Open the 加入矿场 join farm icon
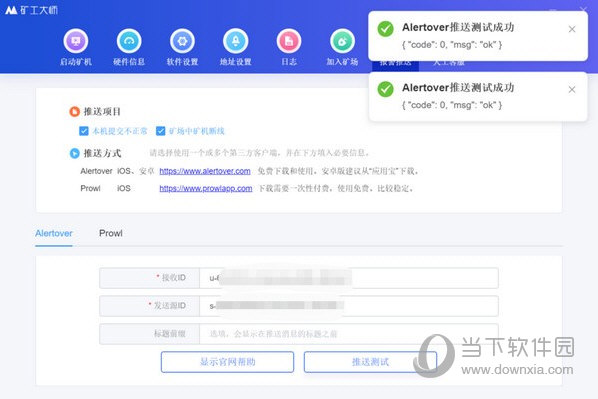 click(342, 41)
